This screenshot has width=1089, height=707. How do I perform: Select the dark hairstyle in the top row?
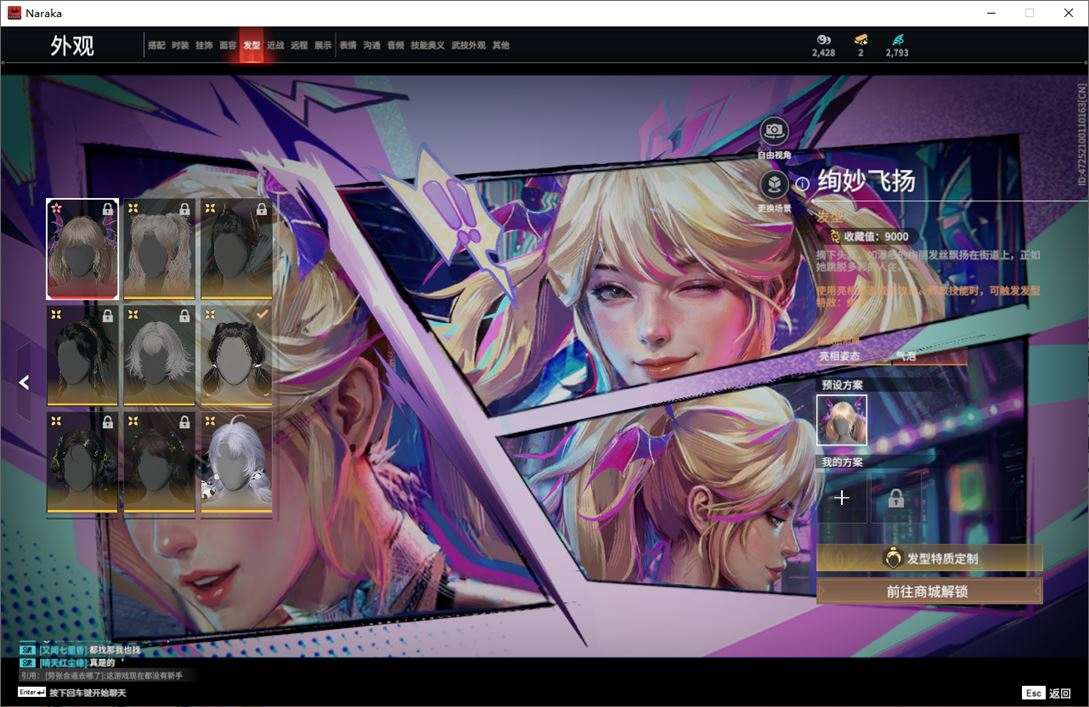click(236, 249)
